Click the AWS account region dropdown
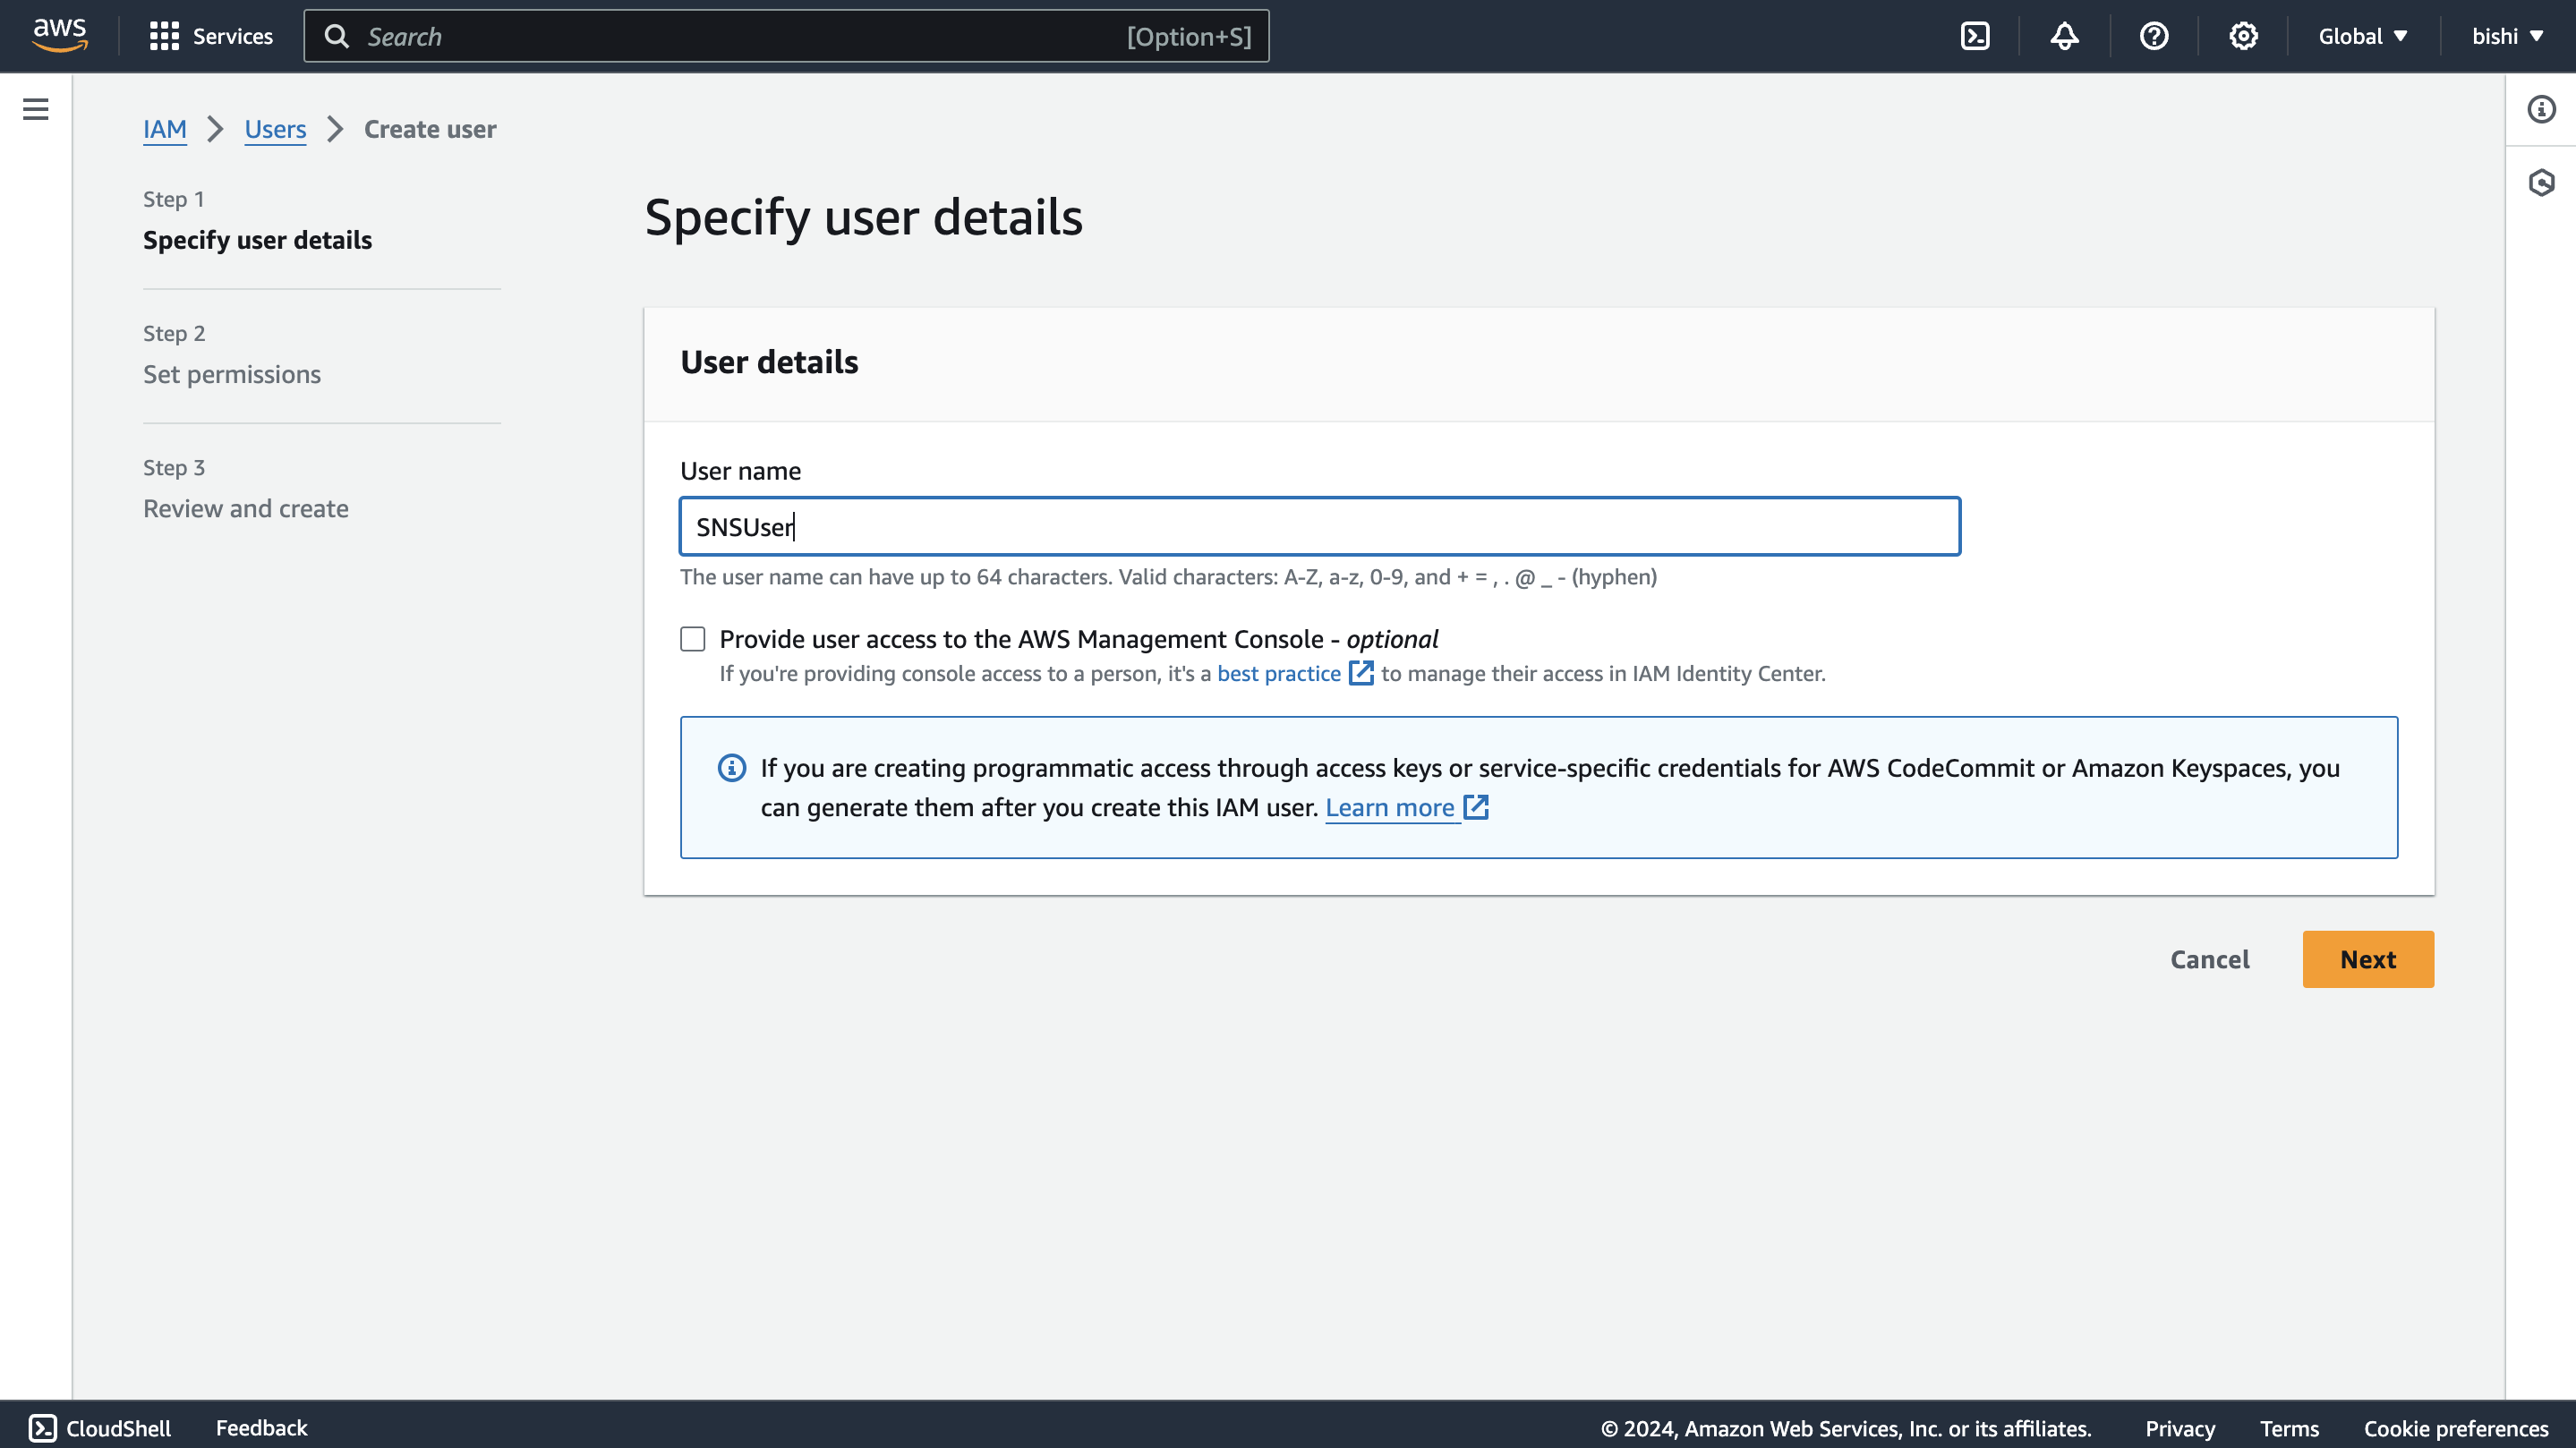The image size is (2576, 1448). tap(2366, 36)
